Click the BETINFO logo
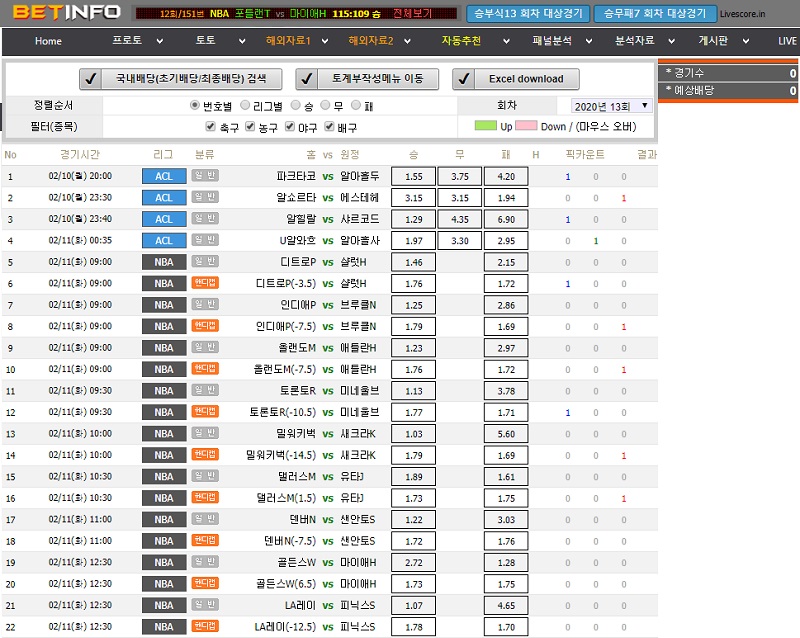The width and height of the screenshot is (800, 638). click(65, 12)
